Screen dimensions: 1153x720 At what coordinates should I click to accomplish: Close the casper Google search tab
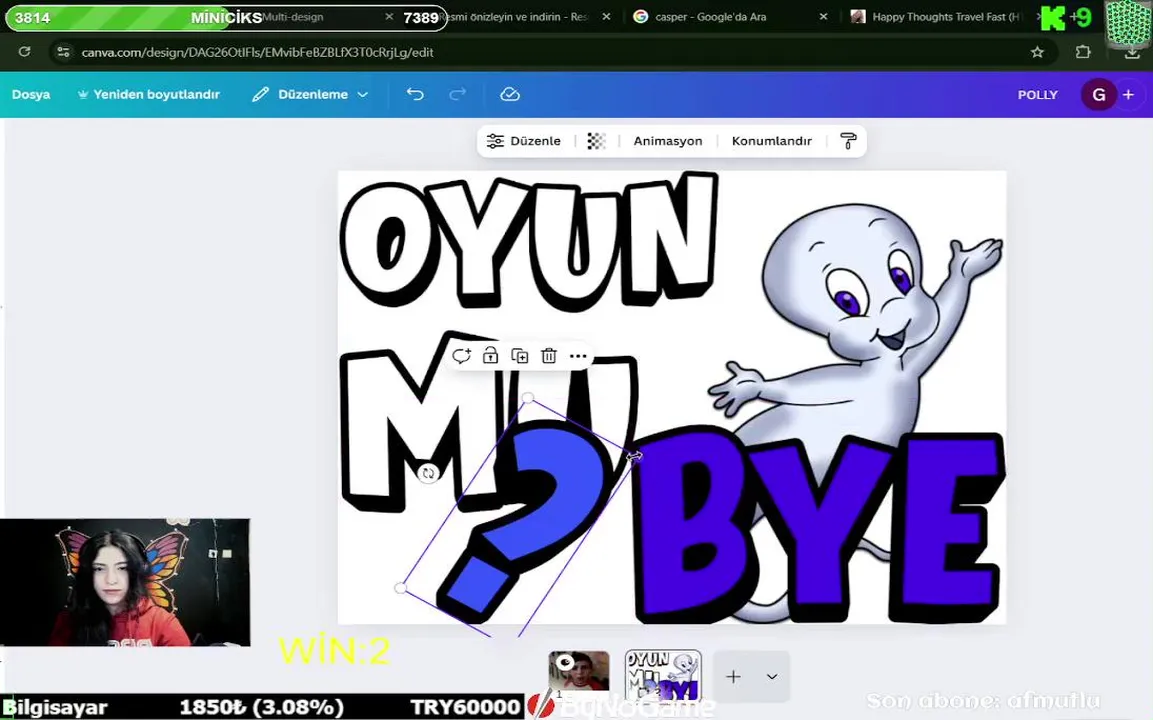[x=823, y=16]
